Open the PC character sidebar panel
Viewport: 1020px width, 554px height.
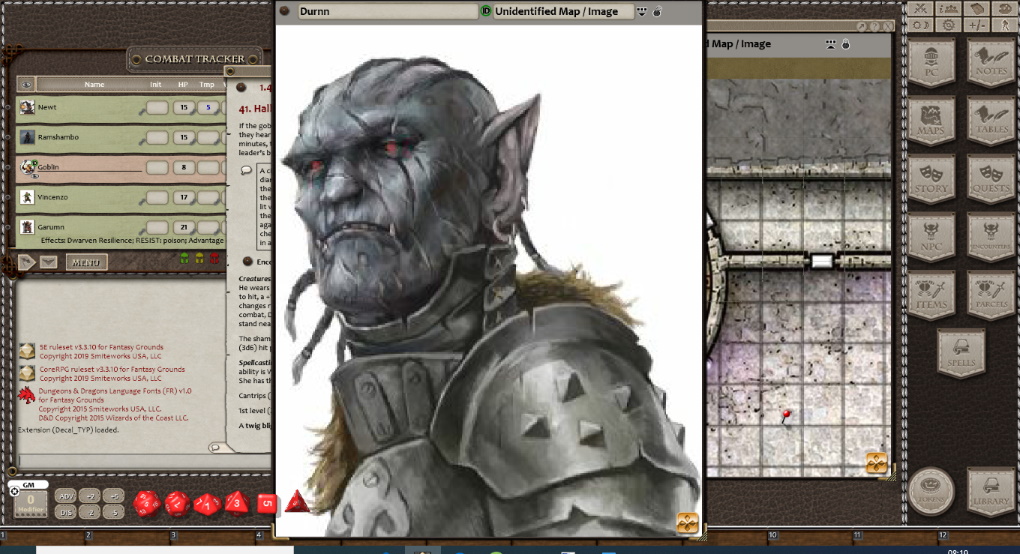[x=931, y=65]
